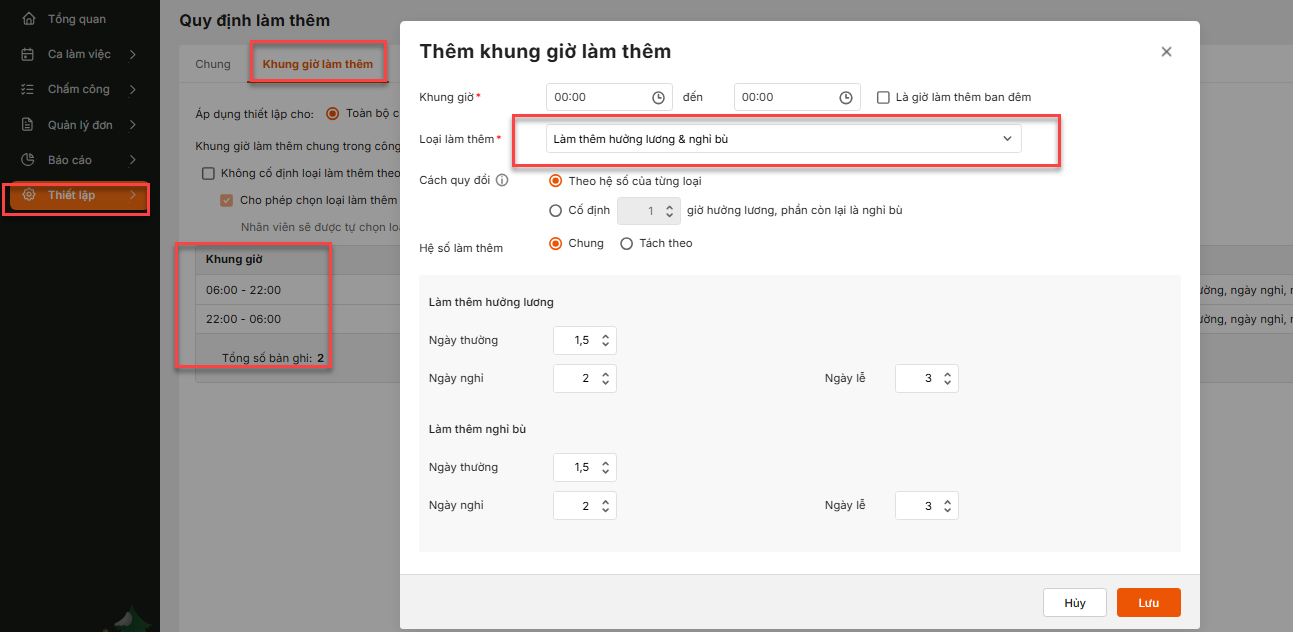Switch to the Chung tab

click(x=213, y=64)
